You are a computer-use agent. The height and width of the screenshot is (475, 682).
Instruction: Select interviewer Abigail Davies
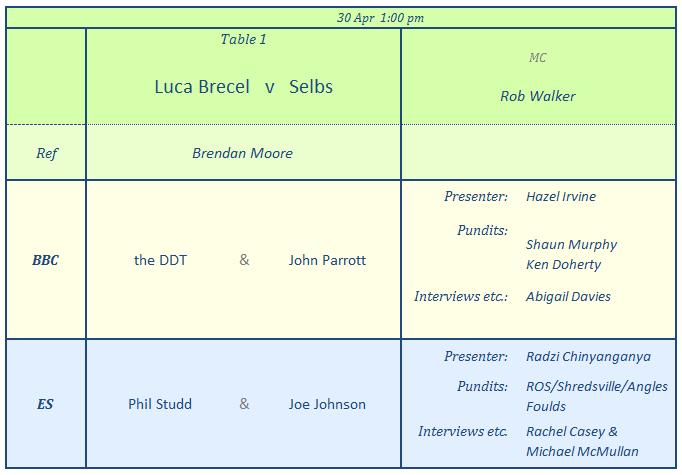(568, 297)
